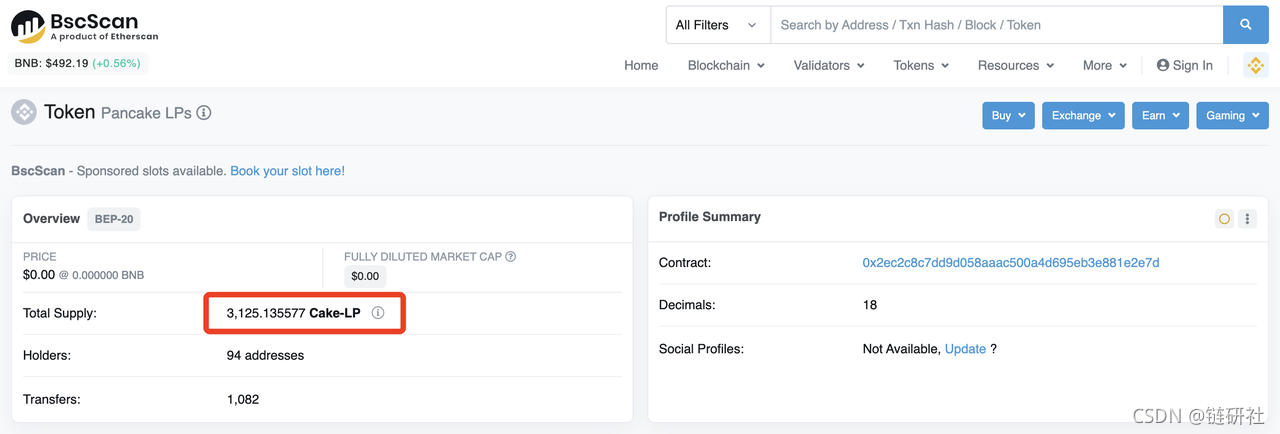Open the Exchange dropdown button
This screenshot has width=1280, height=434.
[1083, 116]
